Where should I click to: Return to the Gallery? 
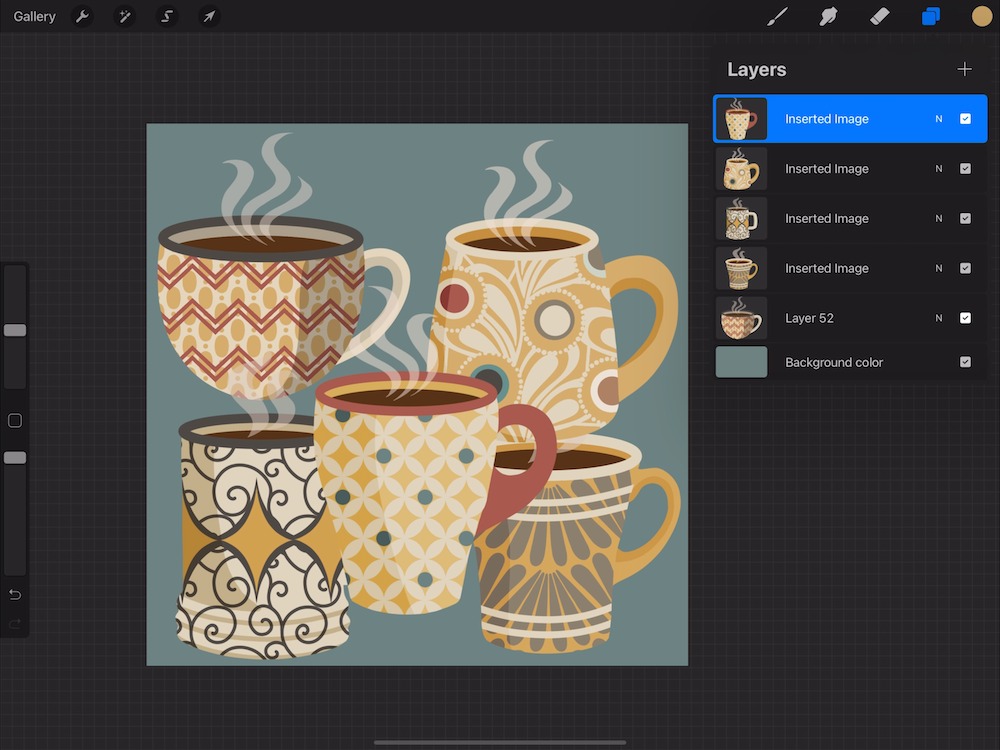(35, 17)
